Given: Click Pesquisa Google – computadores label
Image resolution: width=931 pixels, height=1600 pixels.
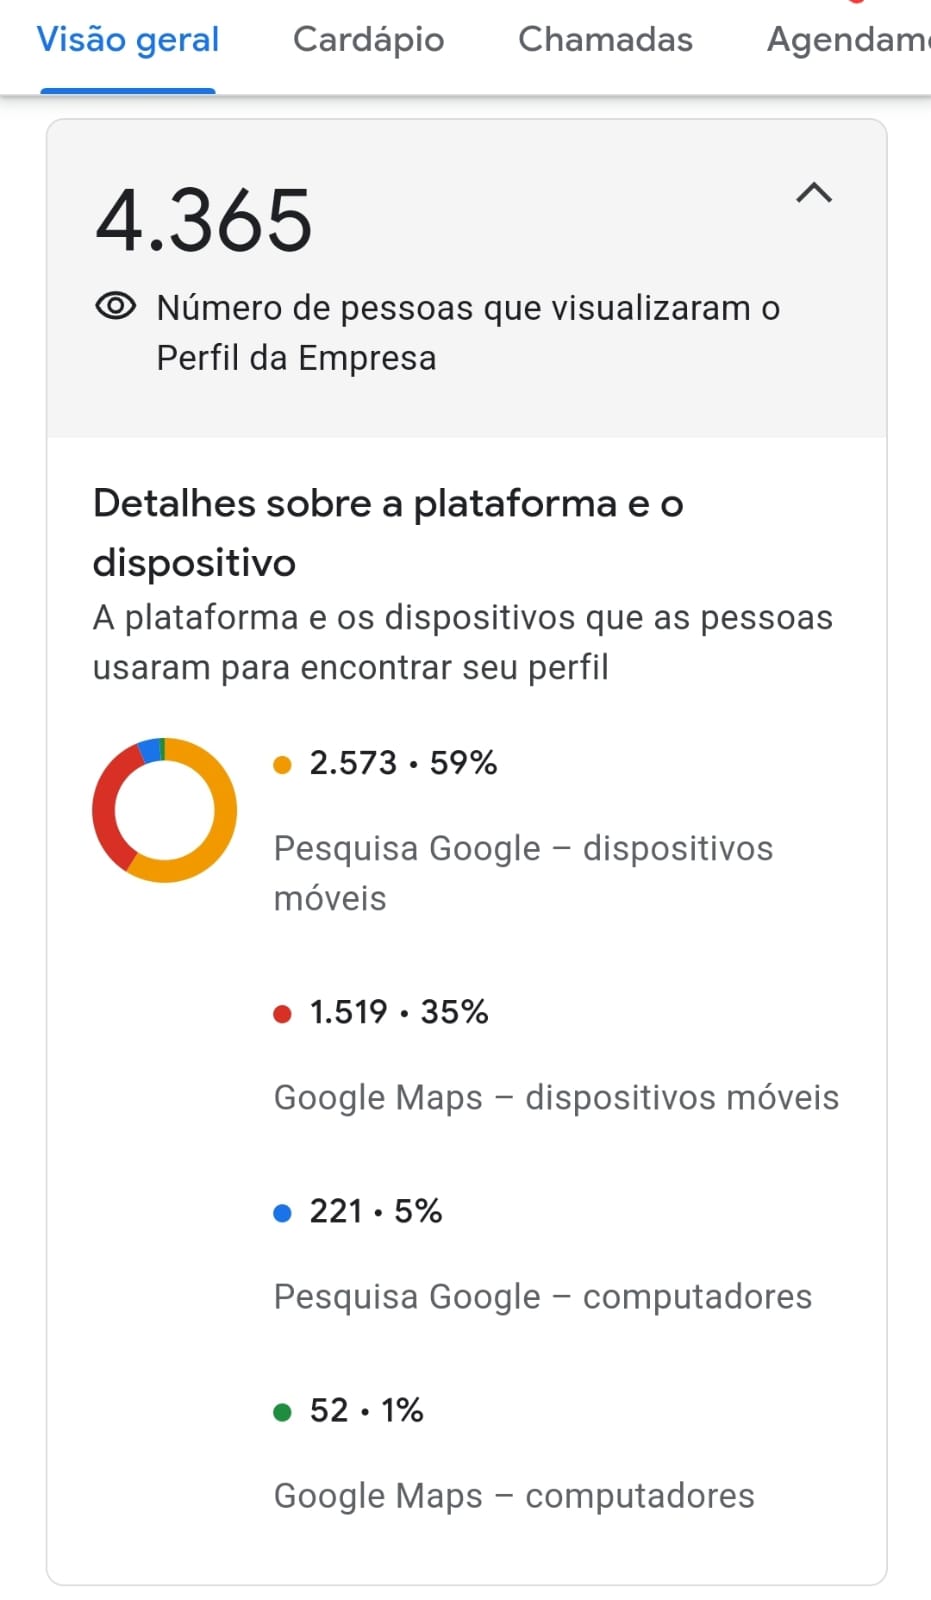Looking at the screenshot, I should 543,1296.
